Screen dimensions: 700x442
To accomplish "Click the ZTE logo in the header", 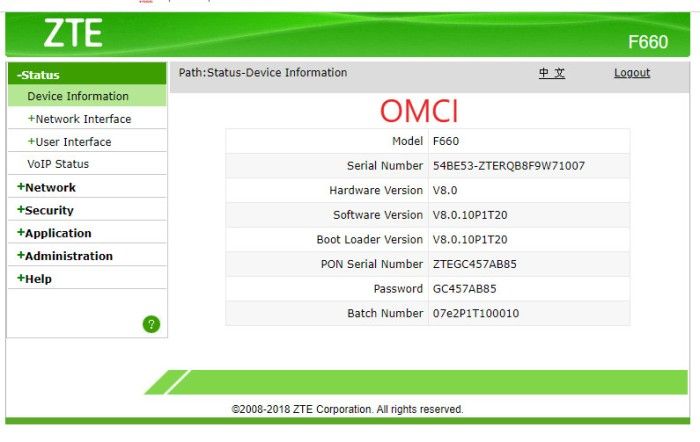I will coord(72,33).
